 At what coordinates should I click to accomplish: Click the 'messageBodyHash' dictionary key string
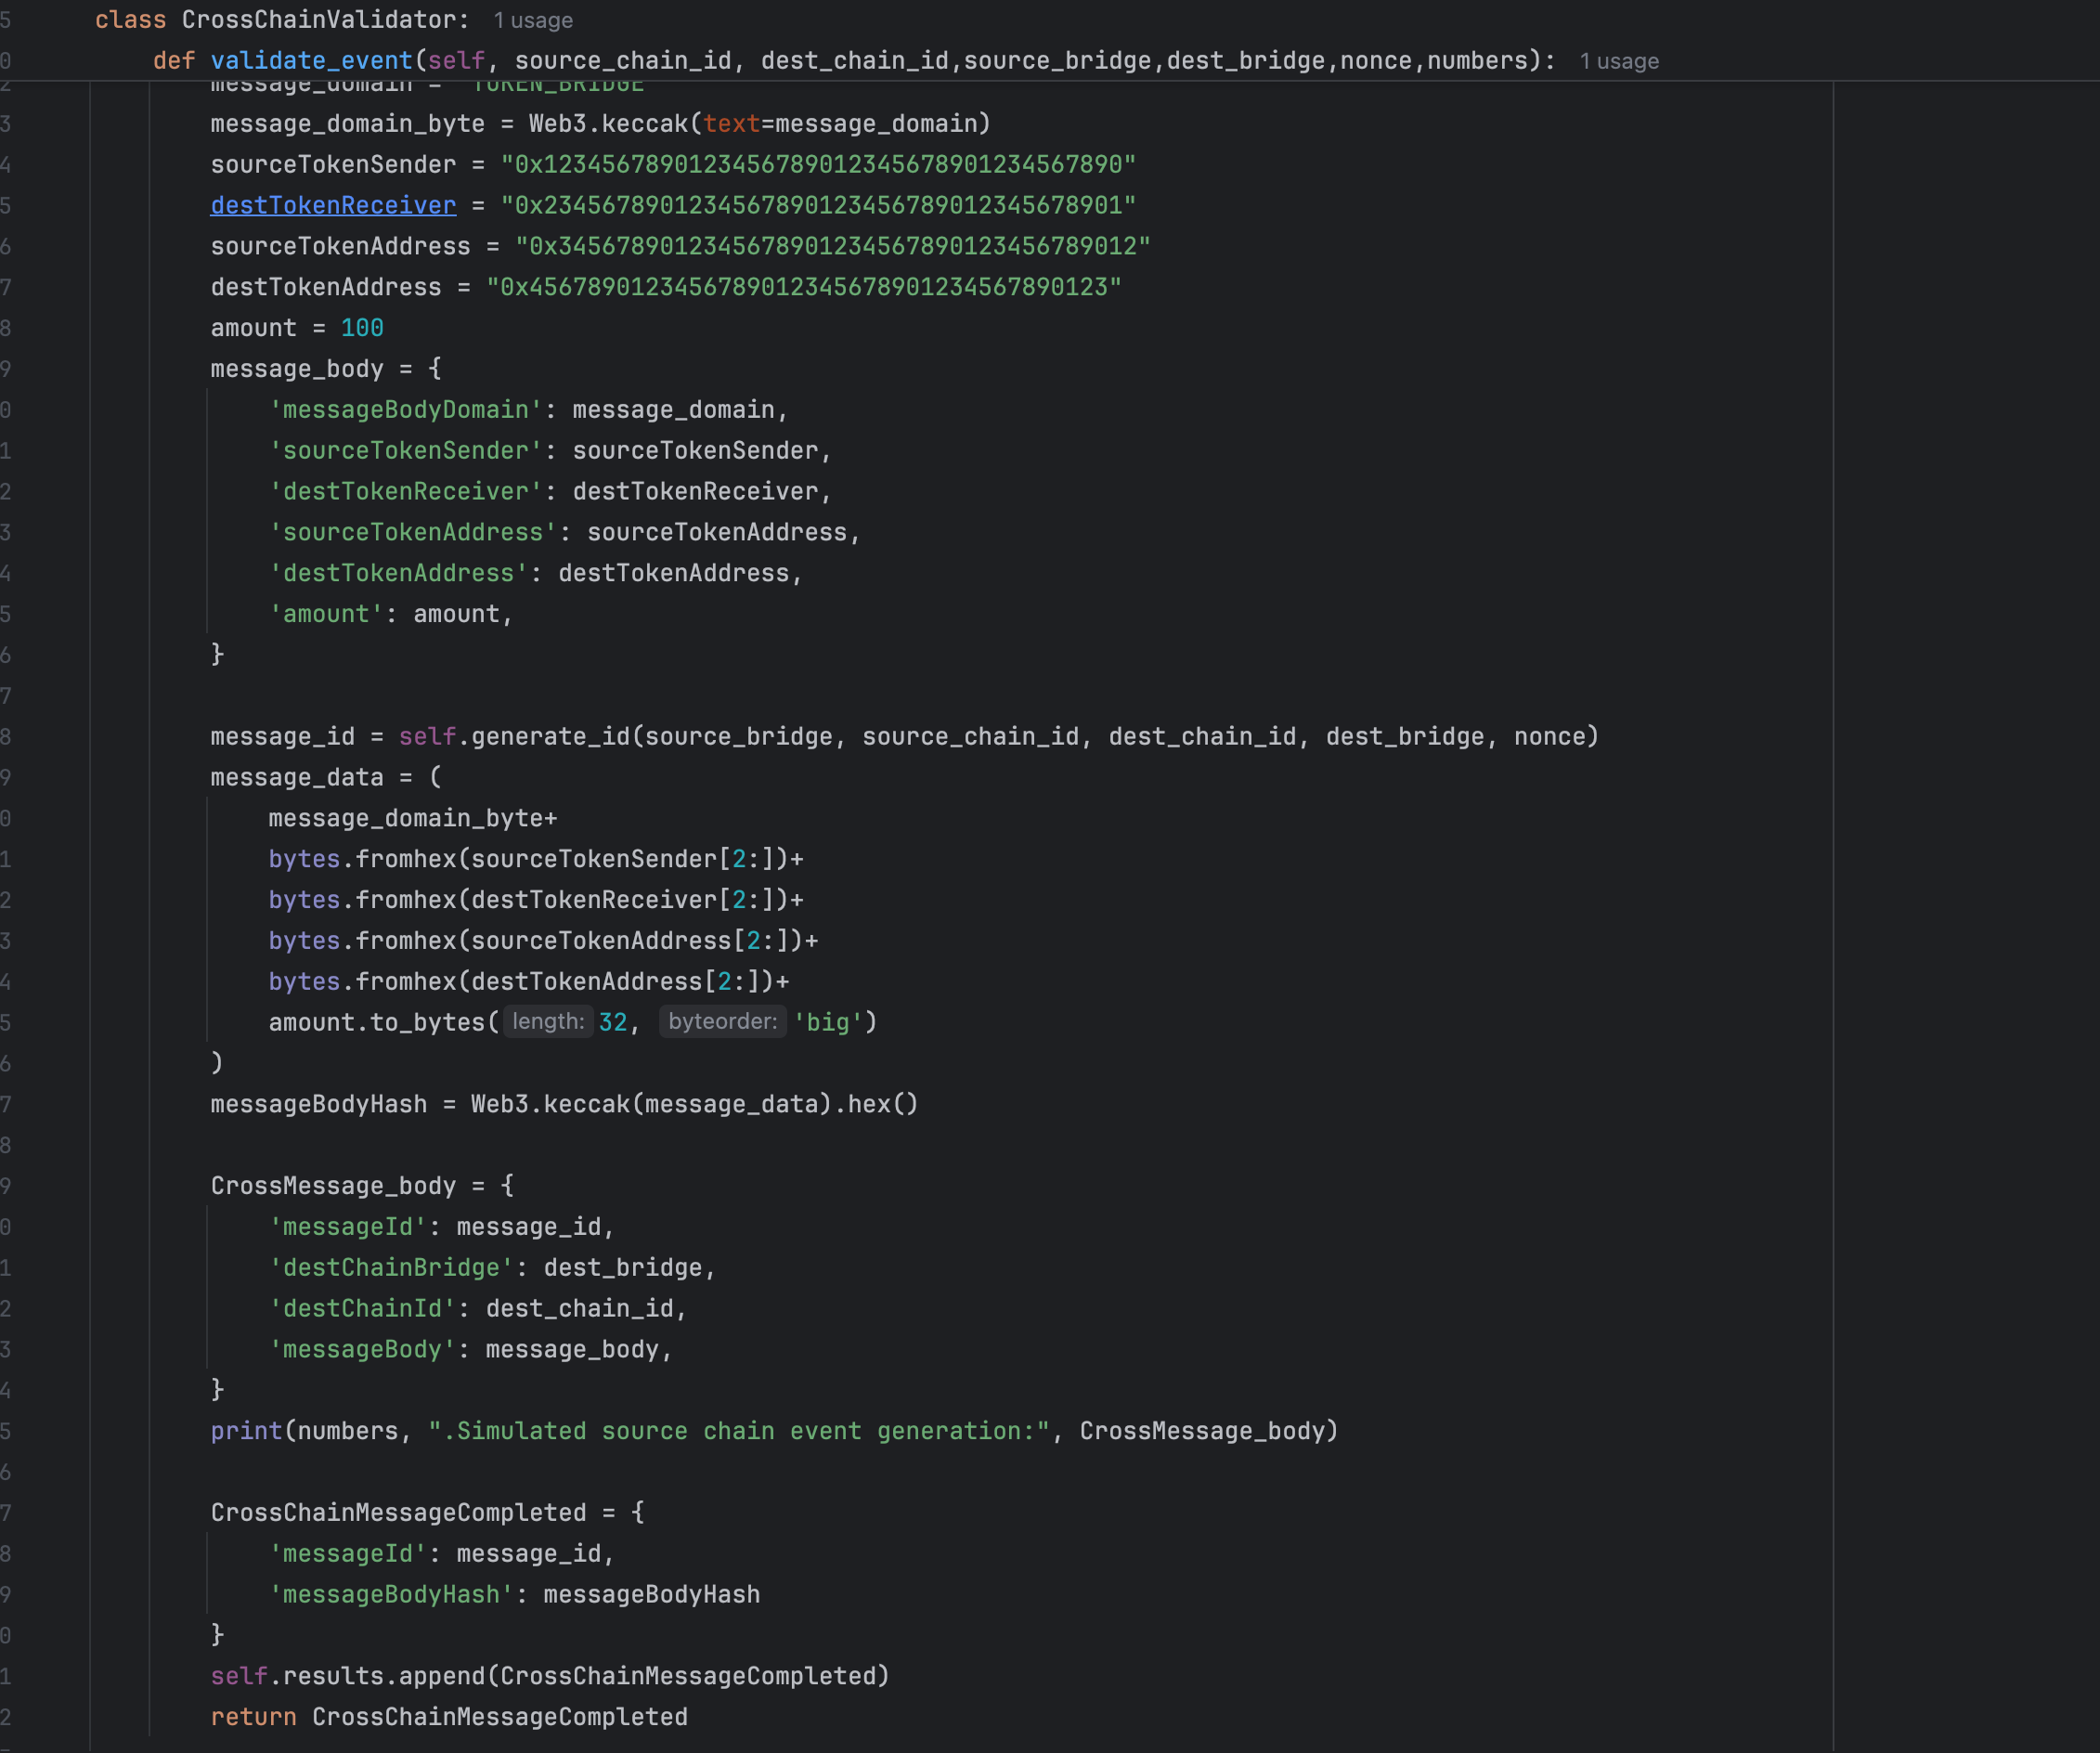[x=391, y=1594]
